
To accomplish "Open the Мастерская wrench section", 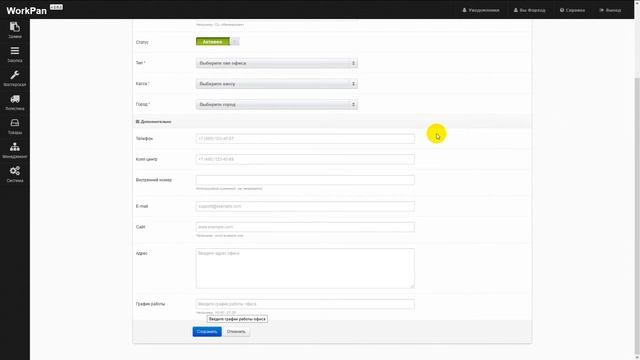I will 15,78.
